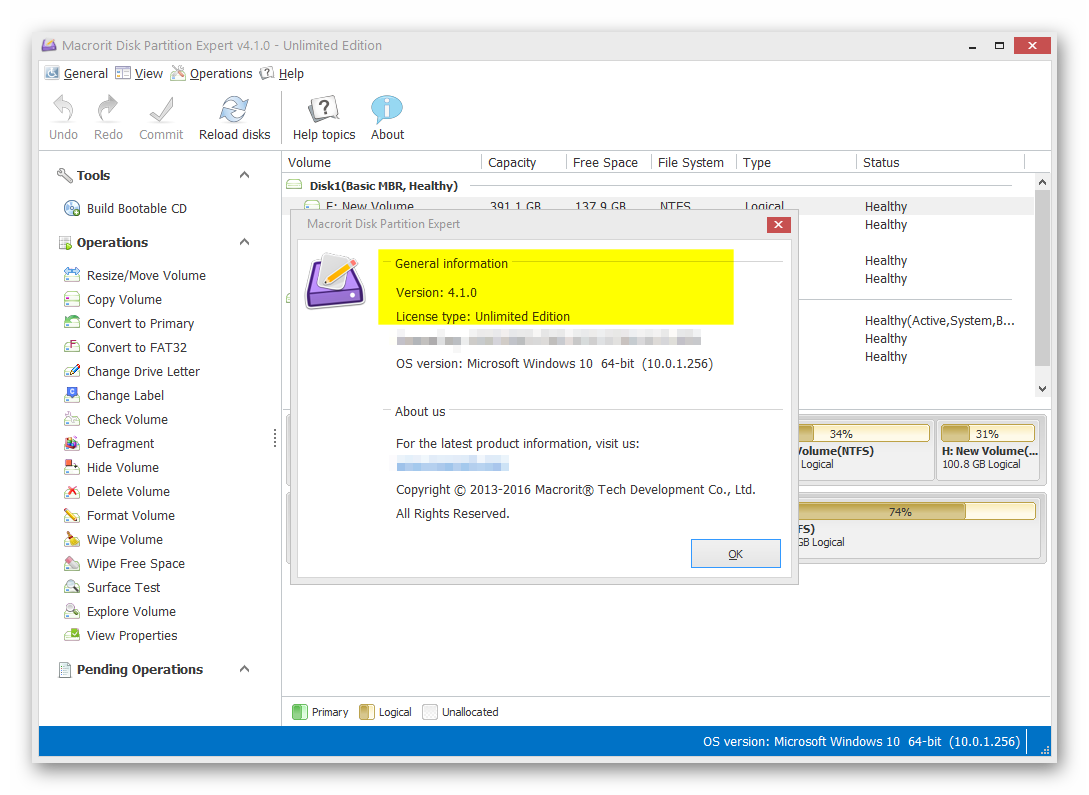Sort by the Status column header
Image resolution: width=1089 pixels, height=795 pixels.
(x=941, y=162)
